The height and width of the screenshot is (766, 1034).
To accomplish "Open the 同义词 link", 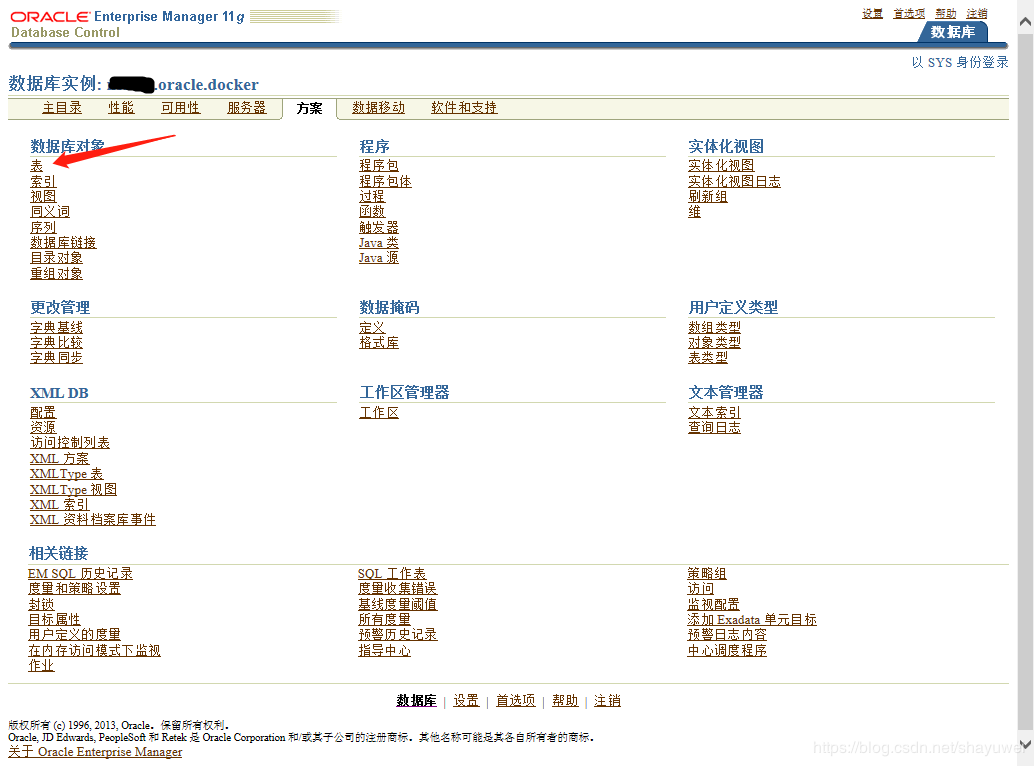I will pos(49,212).
